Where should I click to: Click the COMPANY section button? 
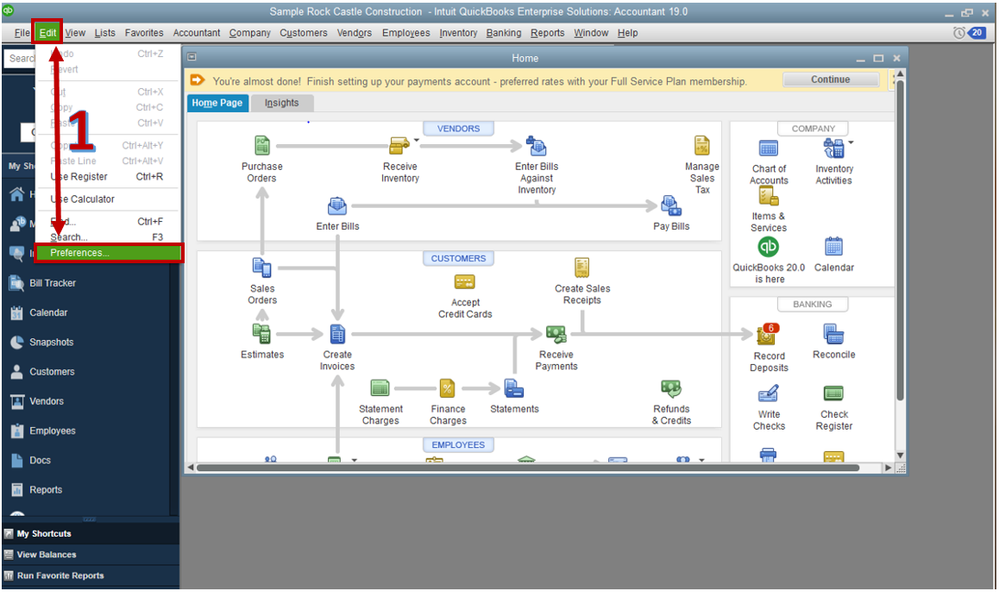(x=813, y=129)
